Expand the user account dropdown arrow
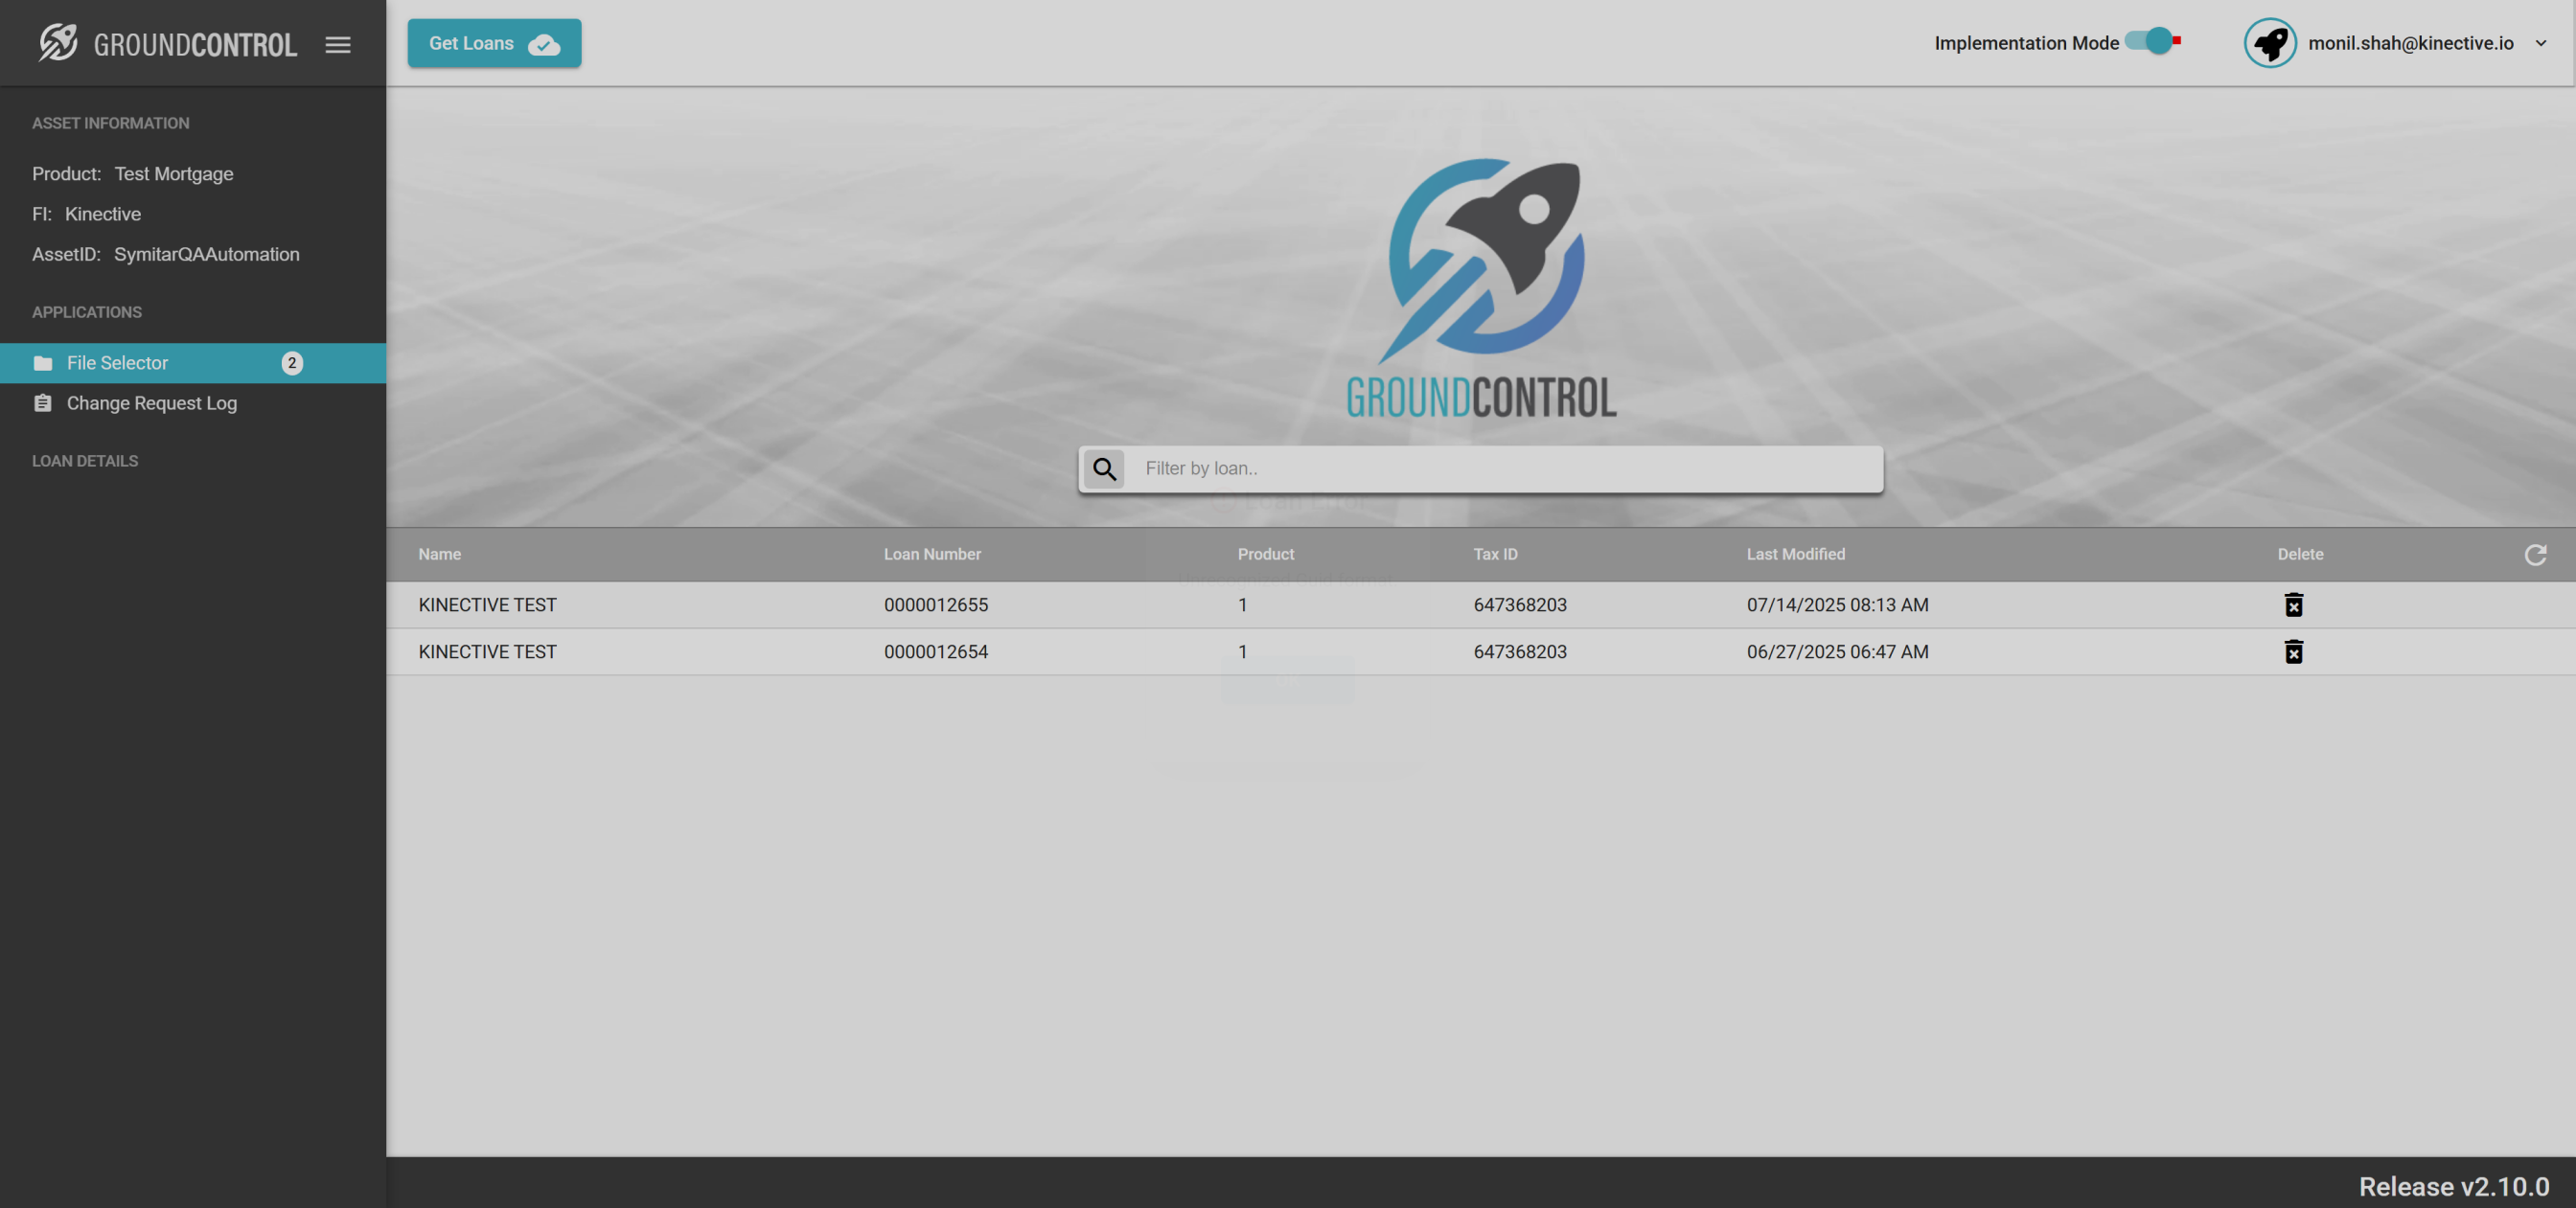Screen dimensions: 2576x1208 [x=2541, y=43]
